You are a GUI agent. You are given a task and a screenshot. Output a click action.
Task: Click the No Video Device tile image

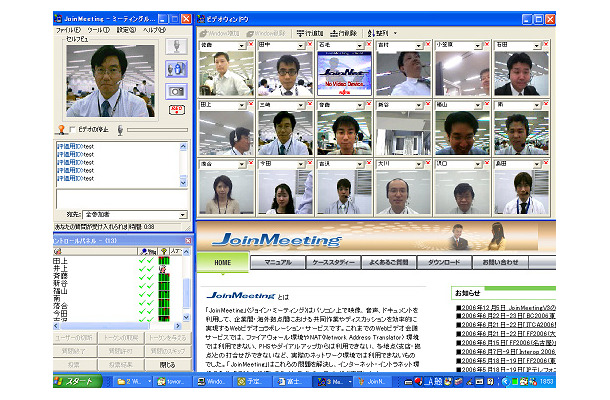[x=344, y=74]
